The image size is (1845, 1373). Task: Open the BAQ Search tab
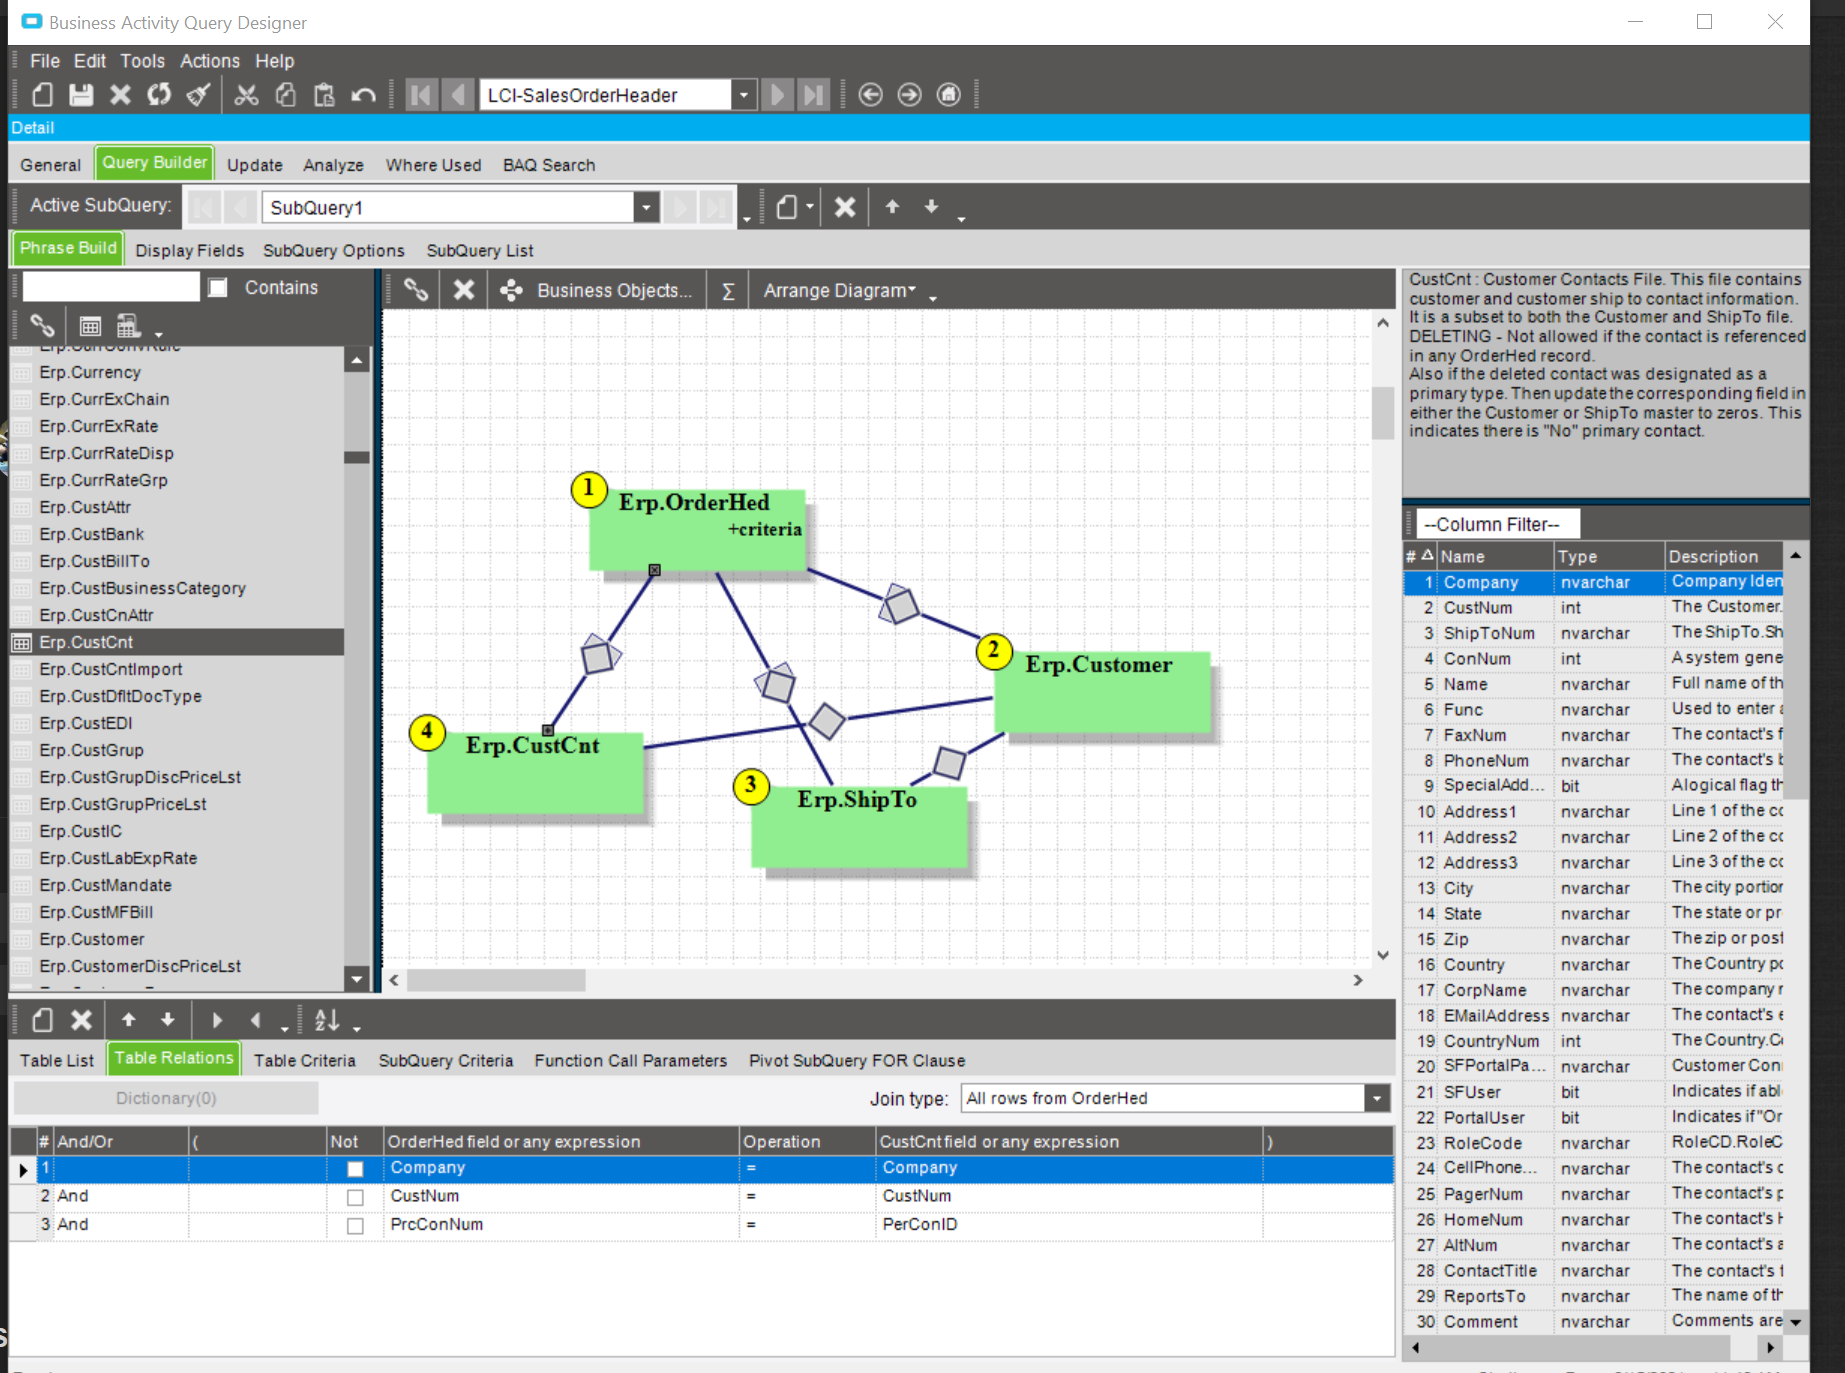(x=549, y=165)
